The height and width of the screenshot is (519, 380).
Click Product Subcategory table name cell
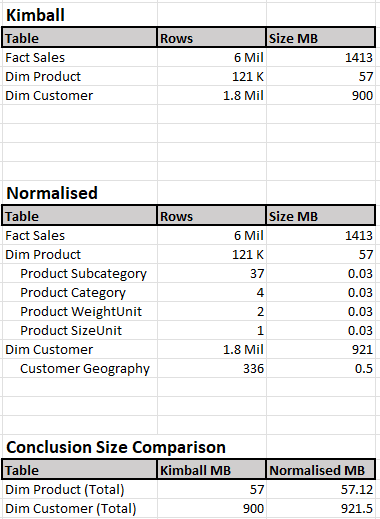(80, 273)
